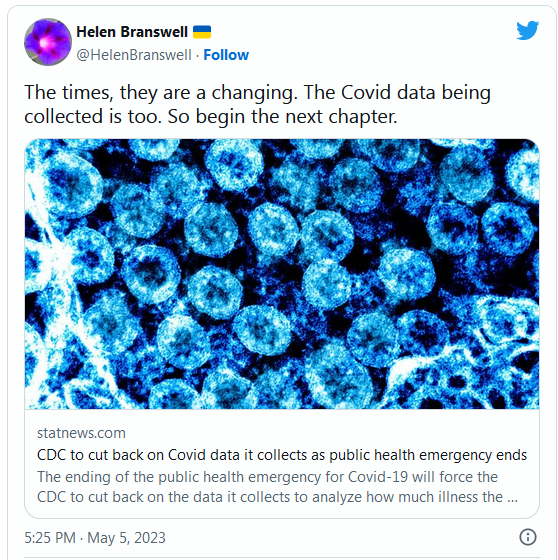Viewport: 558px width, 560px height.
Task: Open headline 'CDC to cut back on Covid data'
Action: pyautogui.click(x=282, y=455)
